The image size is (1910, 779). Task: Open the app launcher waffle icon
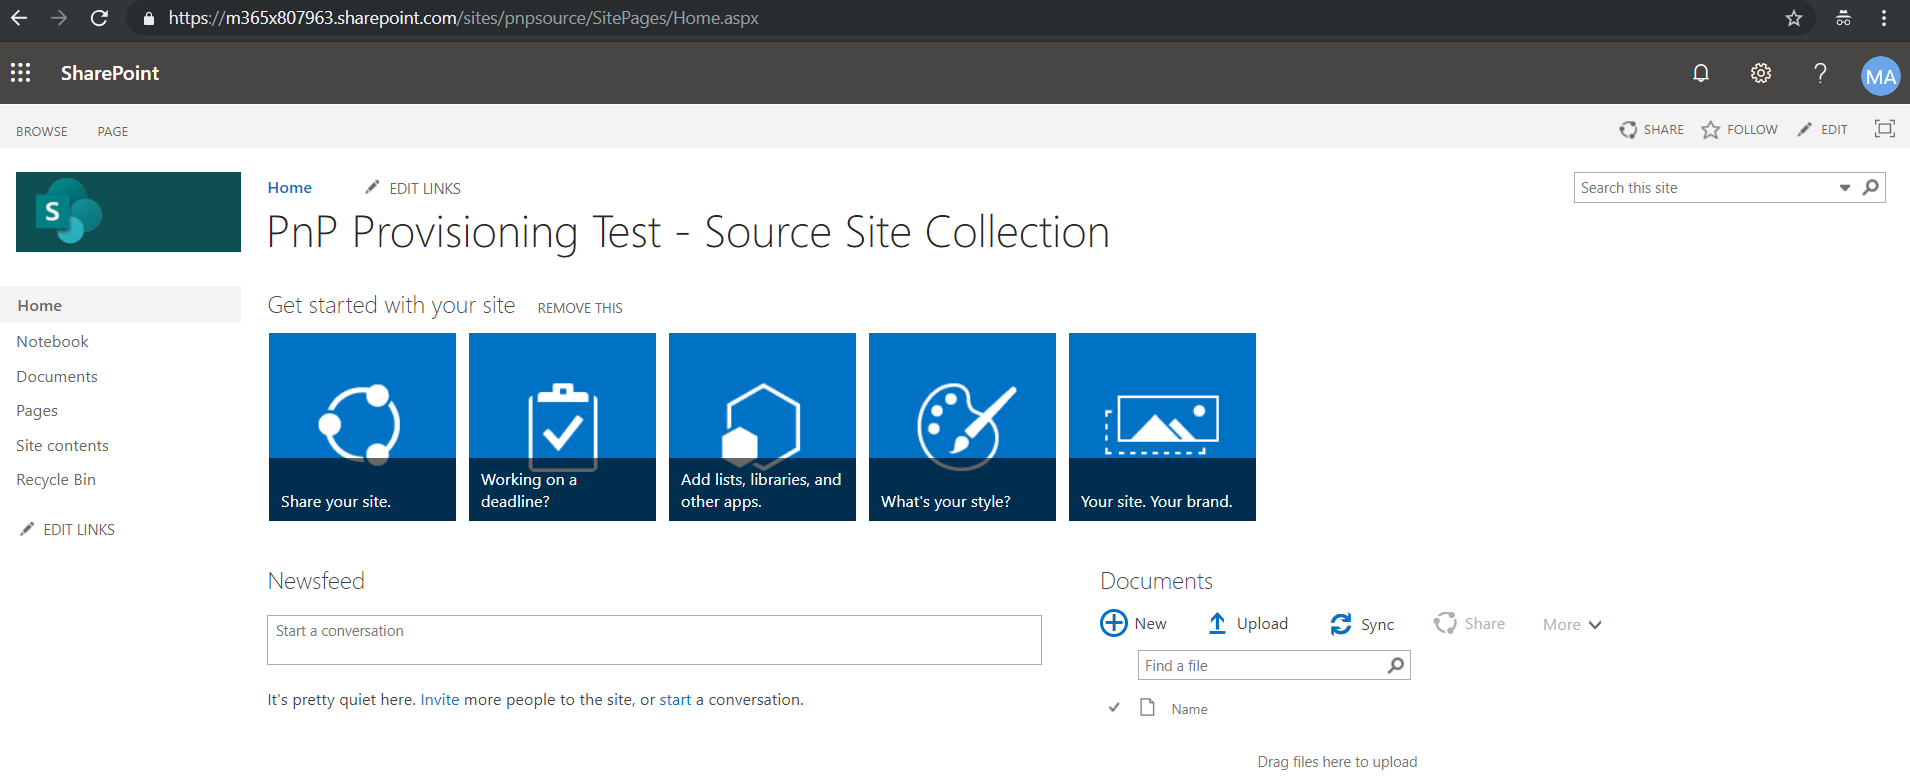click(21, 73)
